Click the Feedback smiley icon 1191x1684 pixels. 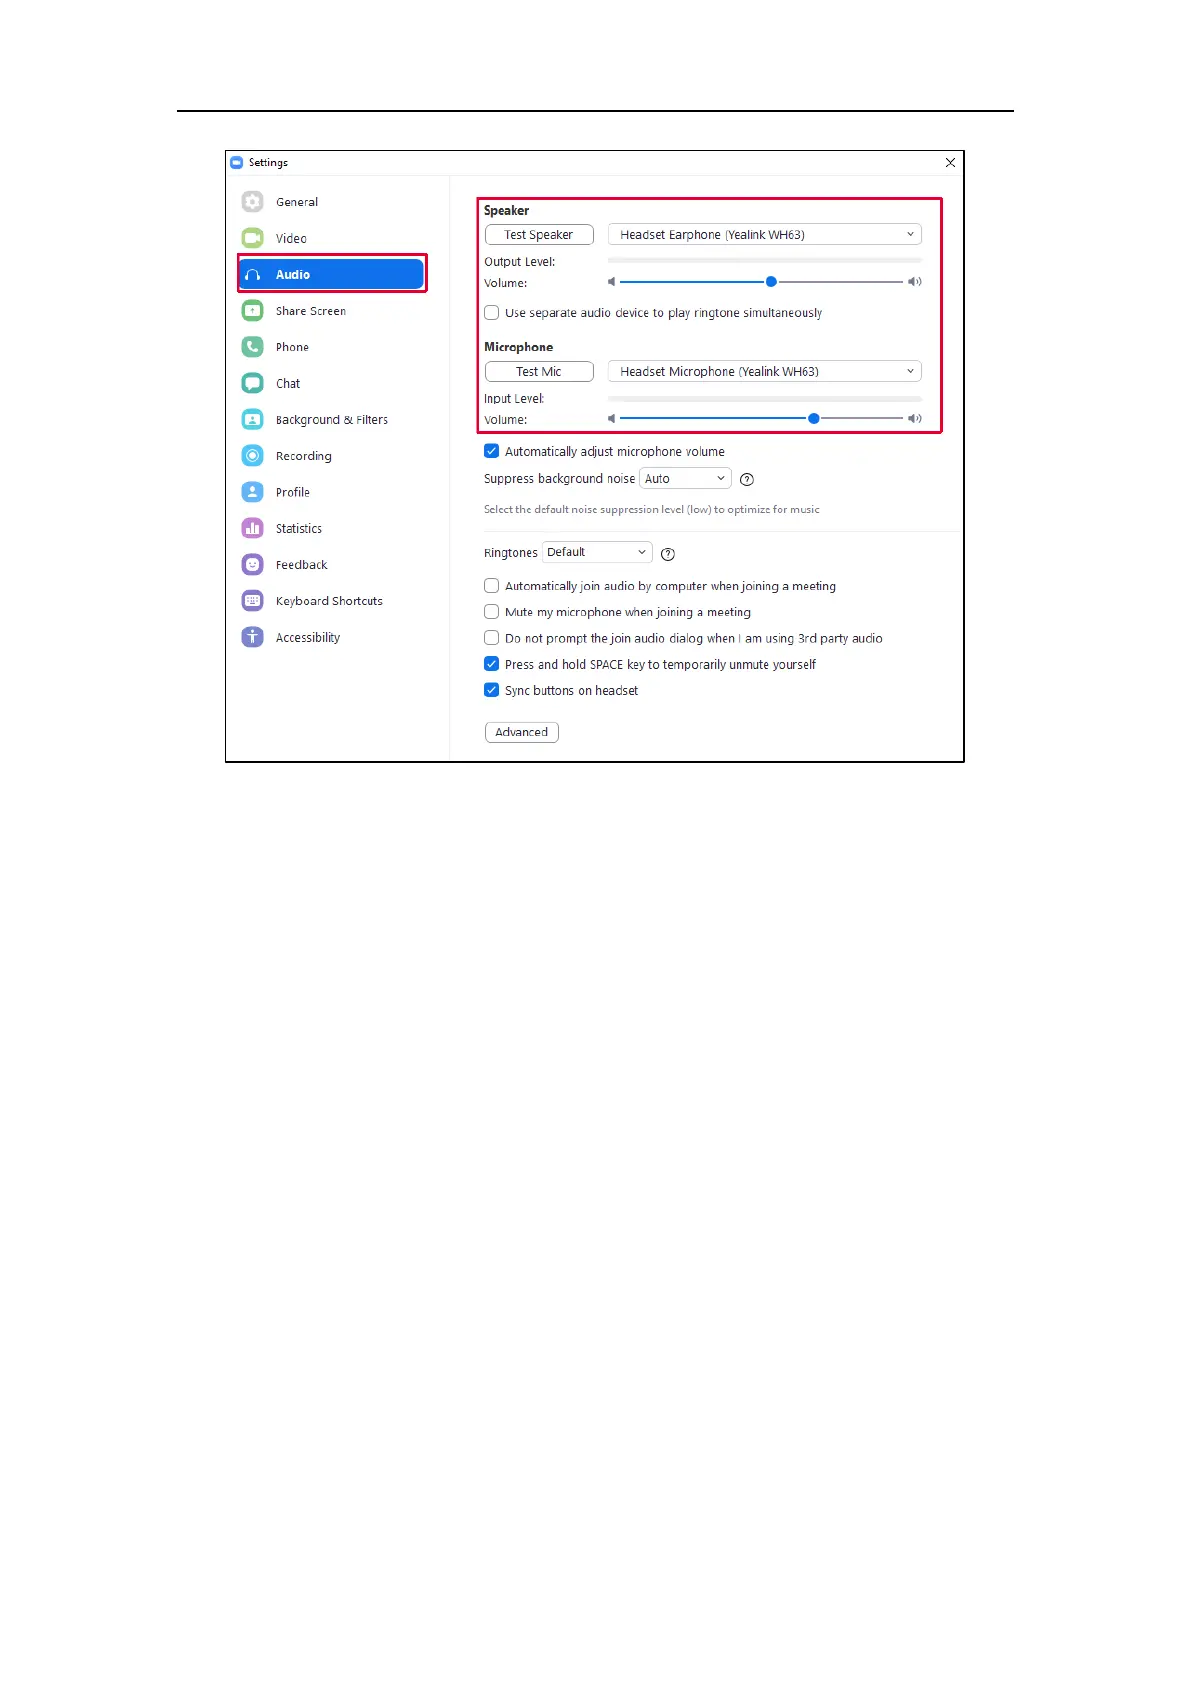253,564
